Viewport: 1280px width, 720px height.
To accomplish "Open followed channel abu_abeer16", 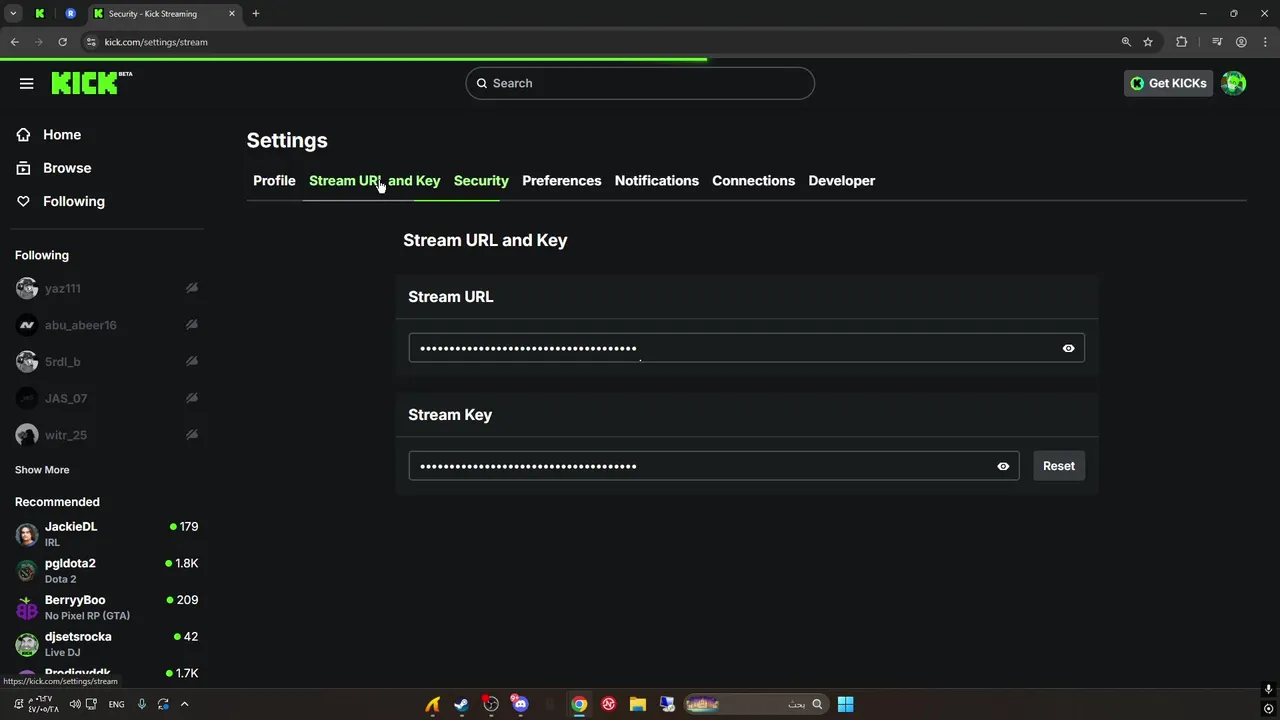I will click(80, 325).
